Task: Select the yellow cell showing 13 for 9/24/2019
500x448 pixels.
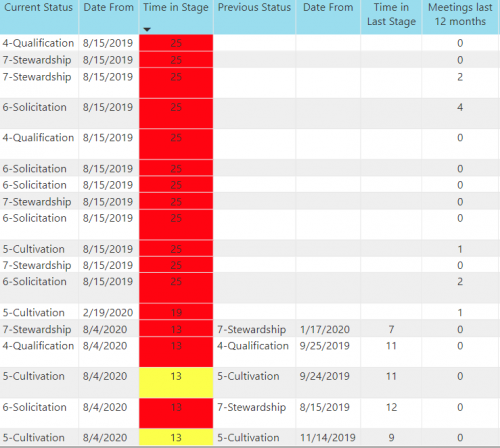Action: click(x=176, y=383)
